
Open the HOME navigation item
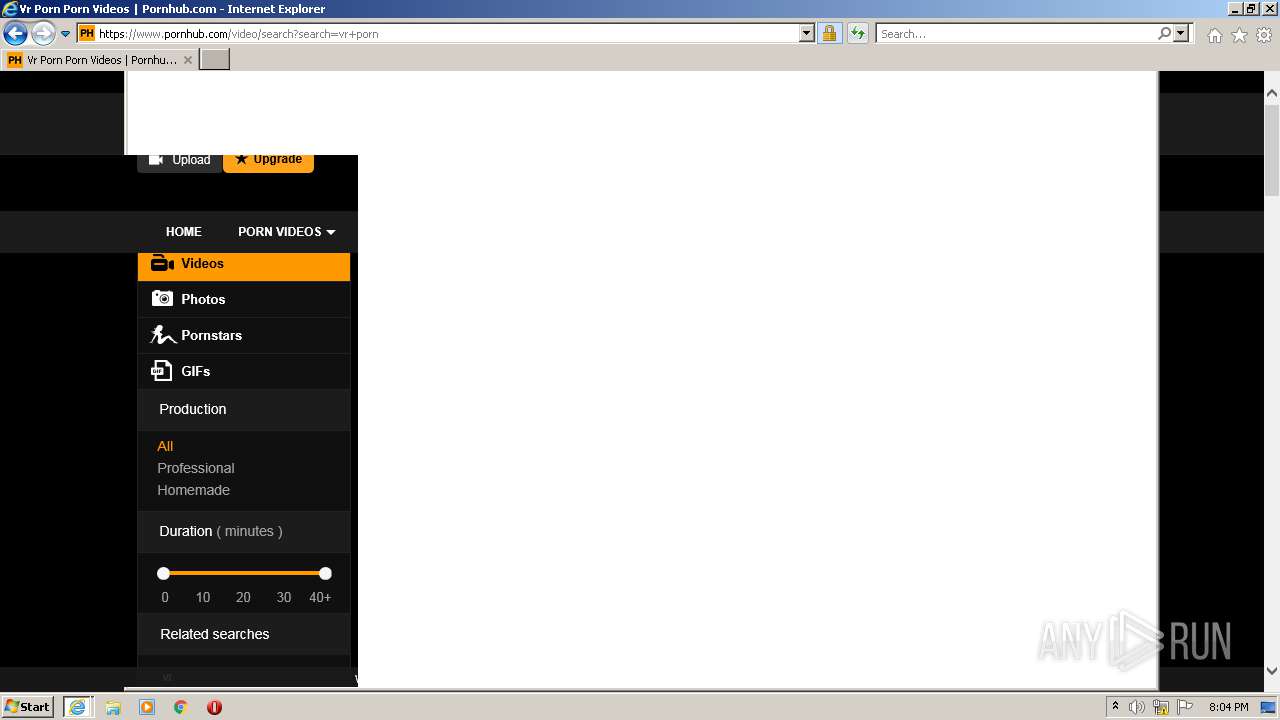184,232
